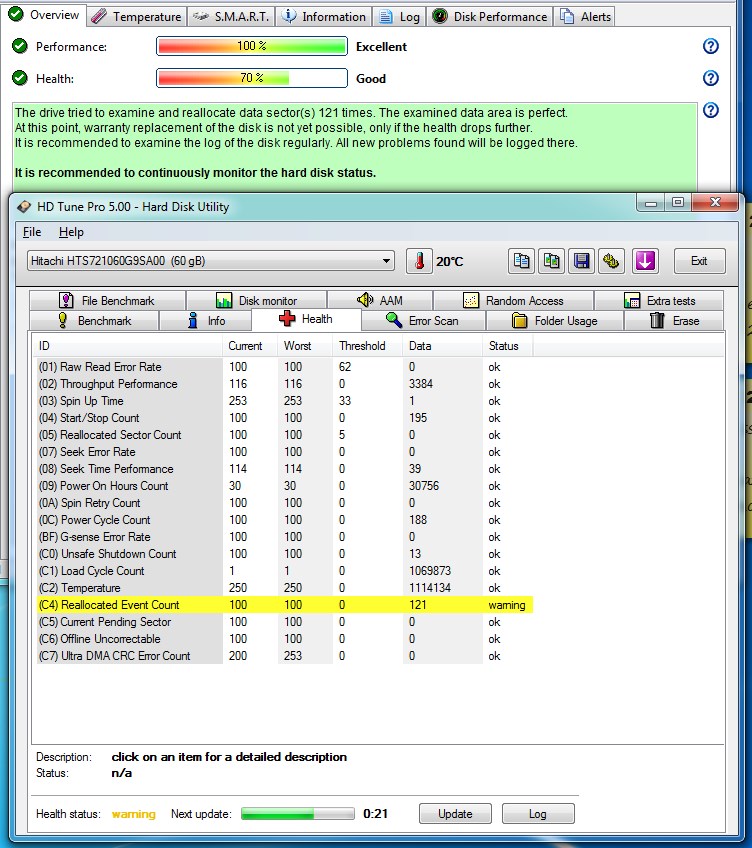The image size is (752, 848).
Task: Select the (09) Power On Hours Count row
Action: pyautogui.click(x=285, y=486)
